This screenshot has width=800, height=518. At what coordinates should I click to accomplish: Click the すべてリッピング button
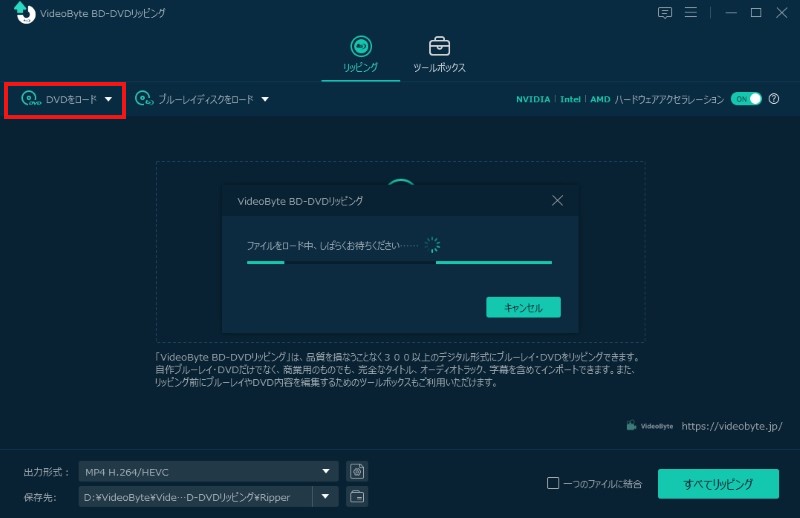coord(717,484)
